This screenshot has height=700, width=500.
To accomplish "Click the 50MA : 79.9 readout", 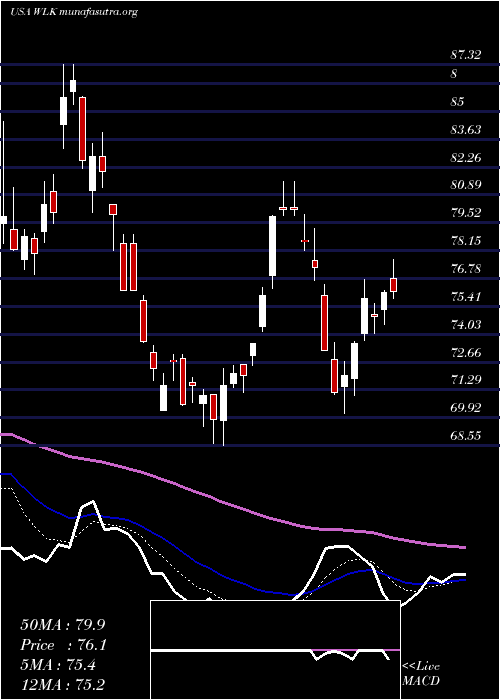I will click(x=62, y=625).
